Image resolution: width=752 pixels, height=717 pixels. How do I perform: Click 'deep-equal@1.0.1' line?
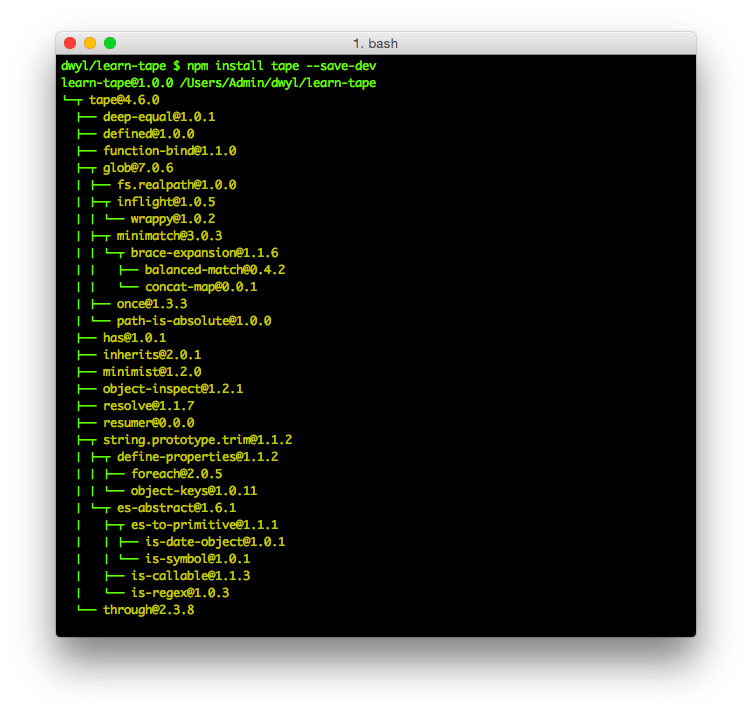[x=159, y=117]
